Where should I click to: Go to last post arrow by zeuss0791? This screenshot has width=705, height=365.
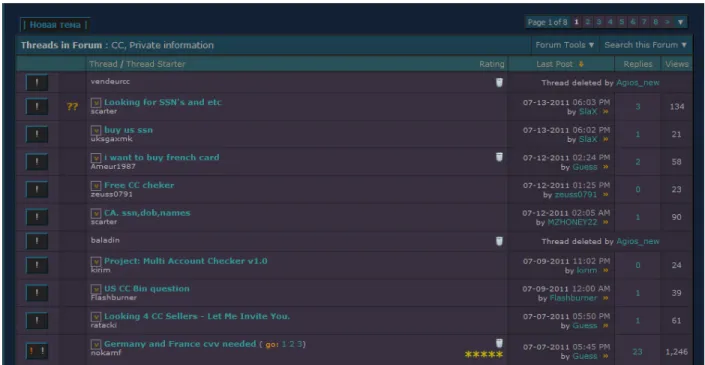605,195
